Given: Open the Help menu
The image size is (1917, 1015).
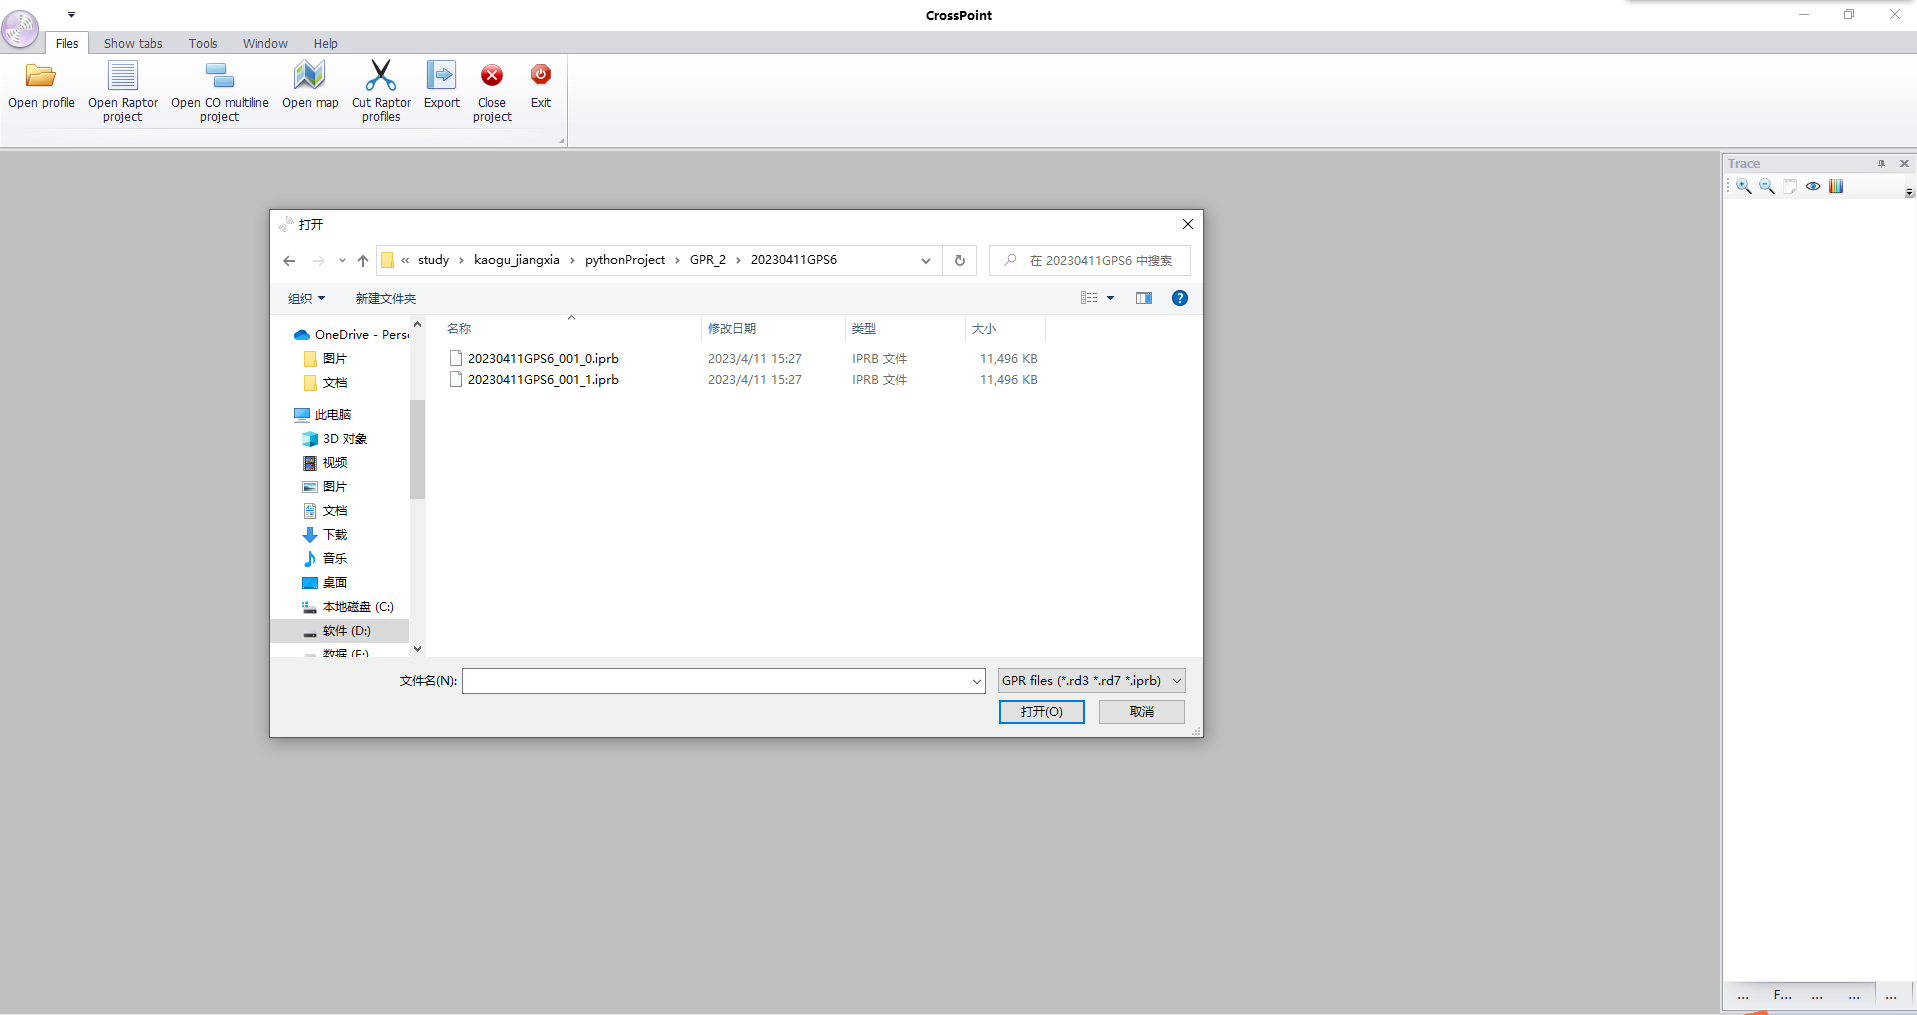Looking at the screenshot, I should coord(326,43).
